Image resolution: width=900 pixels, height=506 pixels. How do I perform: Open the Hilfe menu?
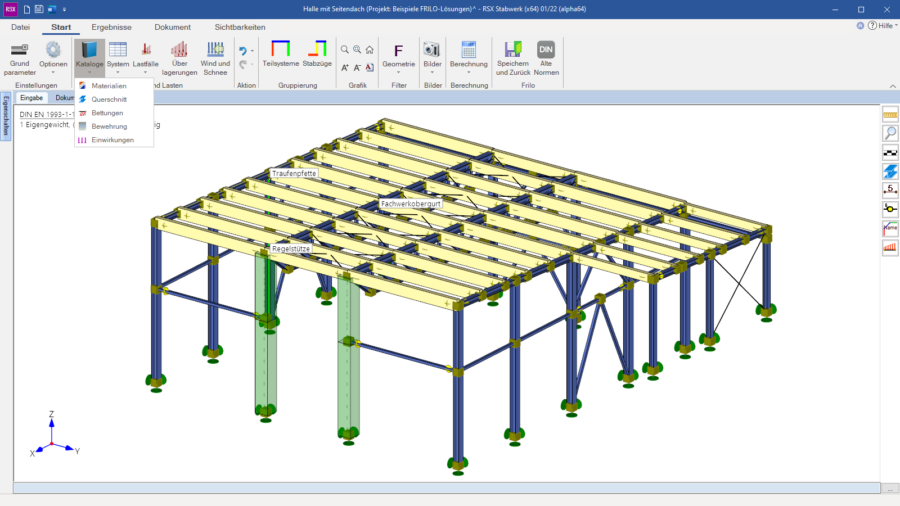[882, 27]
